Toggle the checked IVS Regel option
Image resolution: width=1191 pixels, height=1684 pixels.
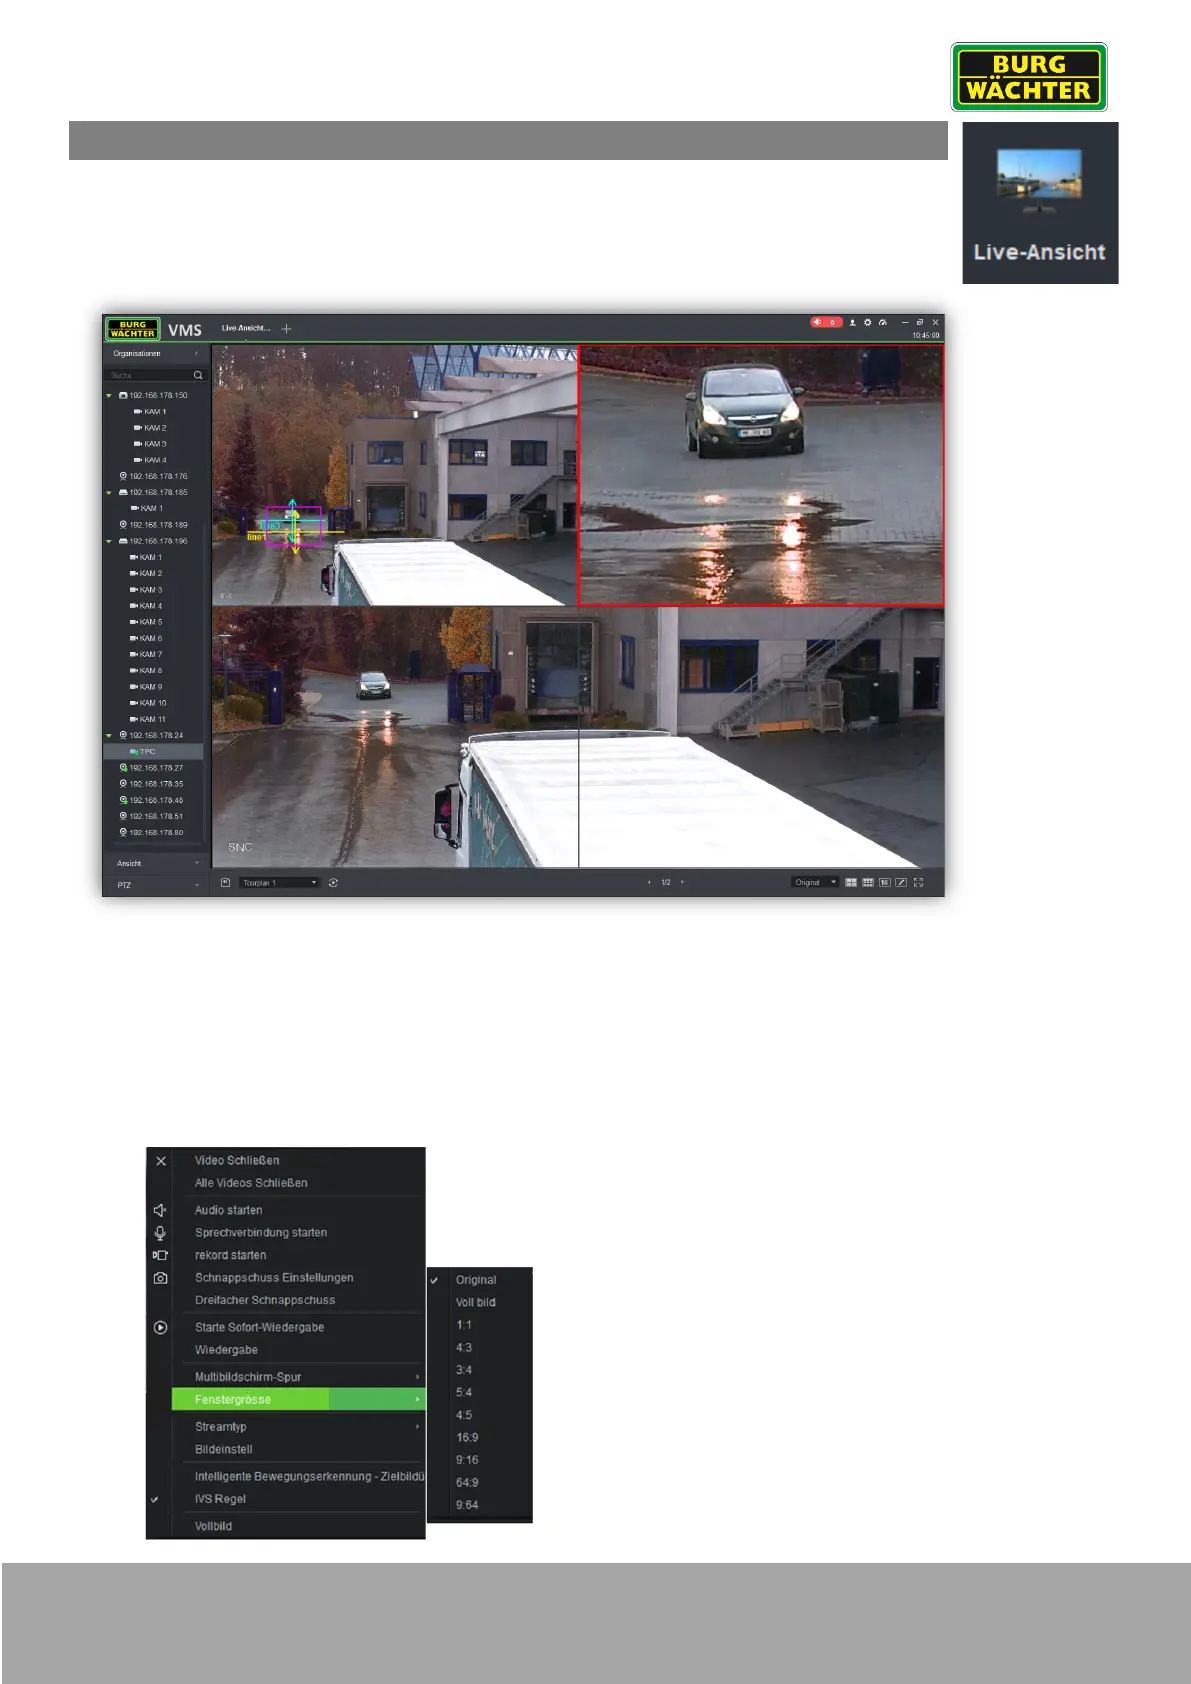[220, 1499]
